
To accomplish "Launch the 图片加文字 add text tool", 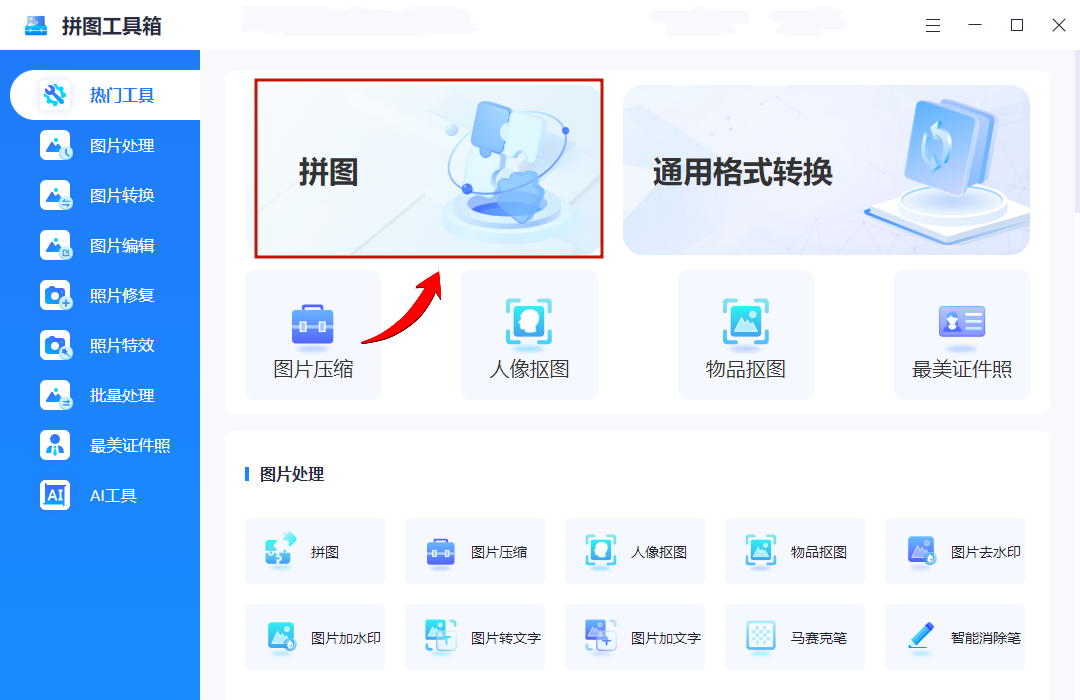I will point(635,637).
